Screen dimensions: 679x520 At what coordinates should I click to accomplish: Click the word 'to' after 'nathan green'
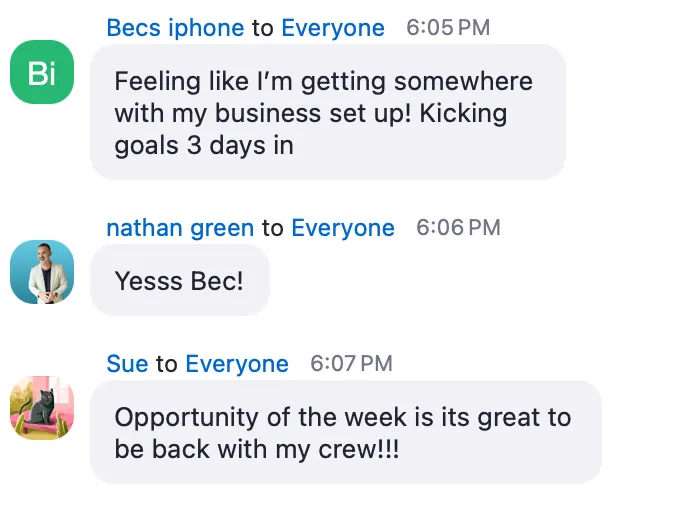coord(273,228)
